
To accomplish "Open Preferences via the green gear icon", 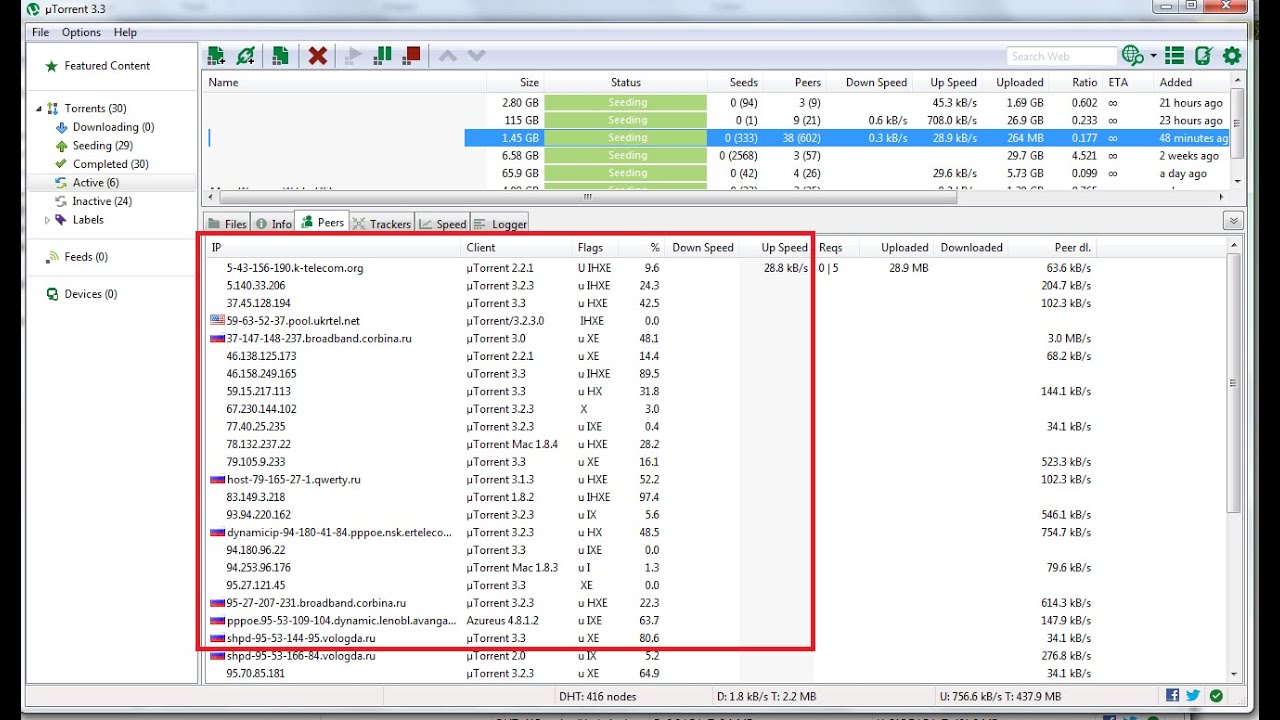I will click(1232, 56).
